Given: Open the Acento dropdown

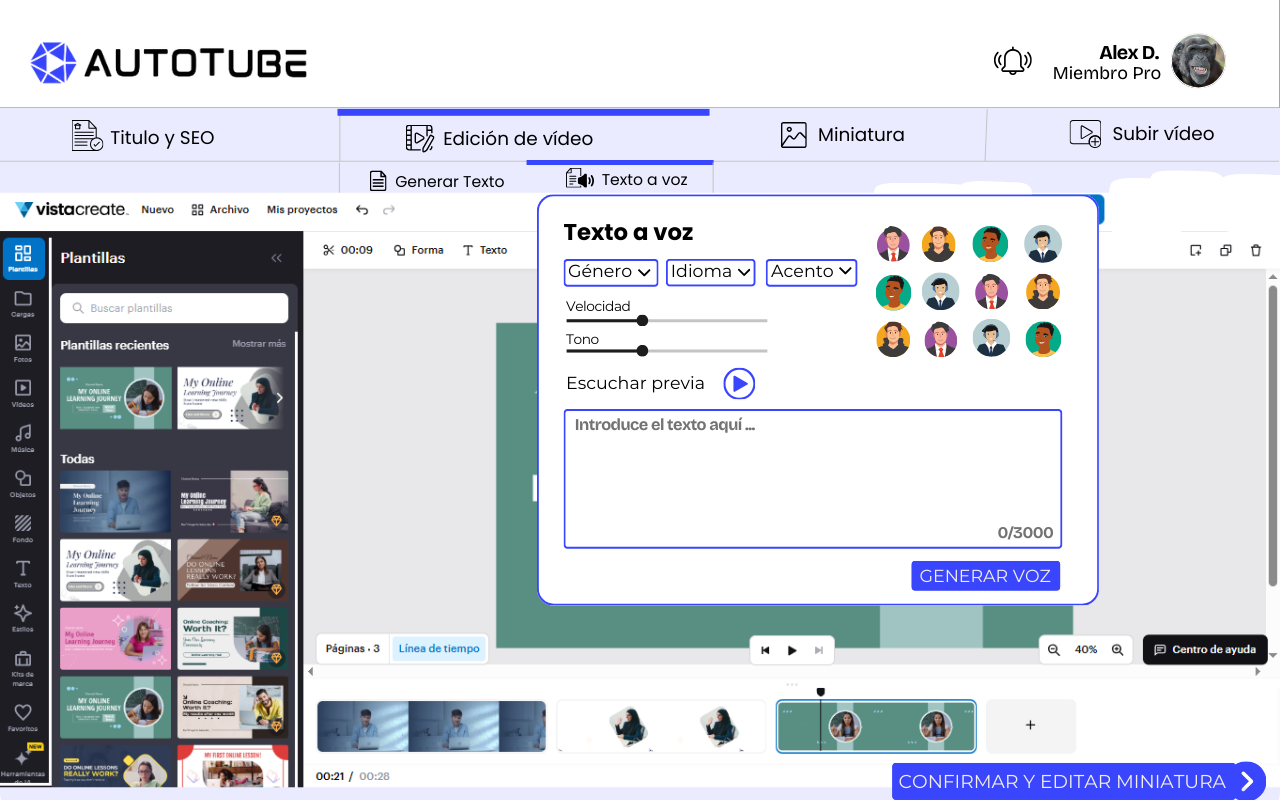Looking at the screenshot, I should click(x=811, y=272).
